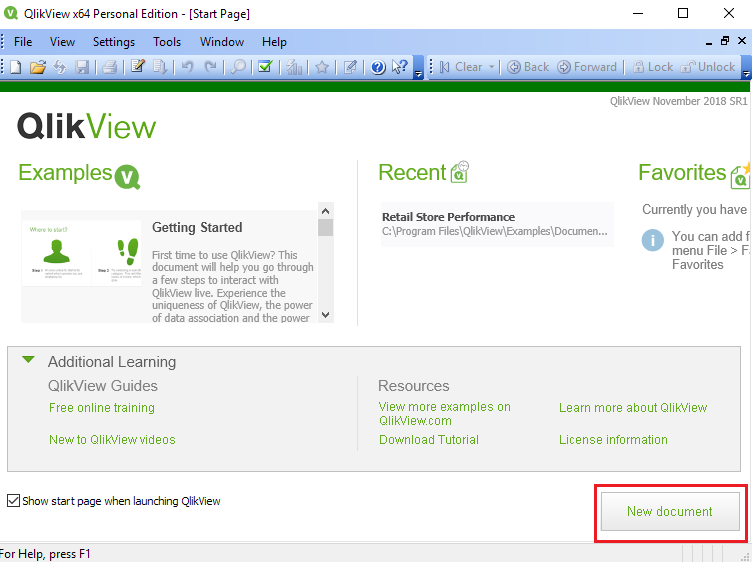Open the Clear button dropdown arrow
The image size is (752, 562).
coord(491,67)
